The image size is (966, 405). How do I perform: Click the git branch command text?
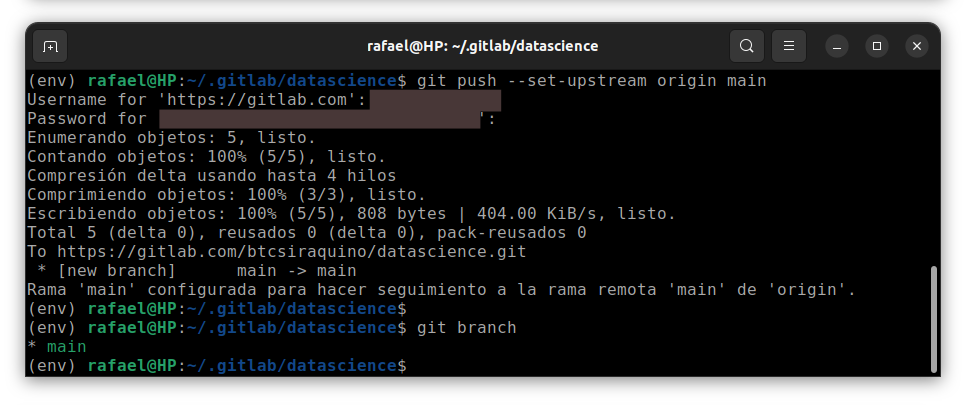click(466, 327)
